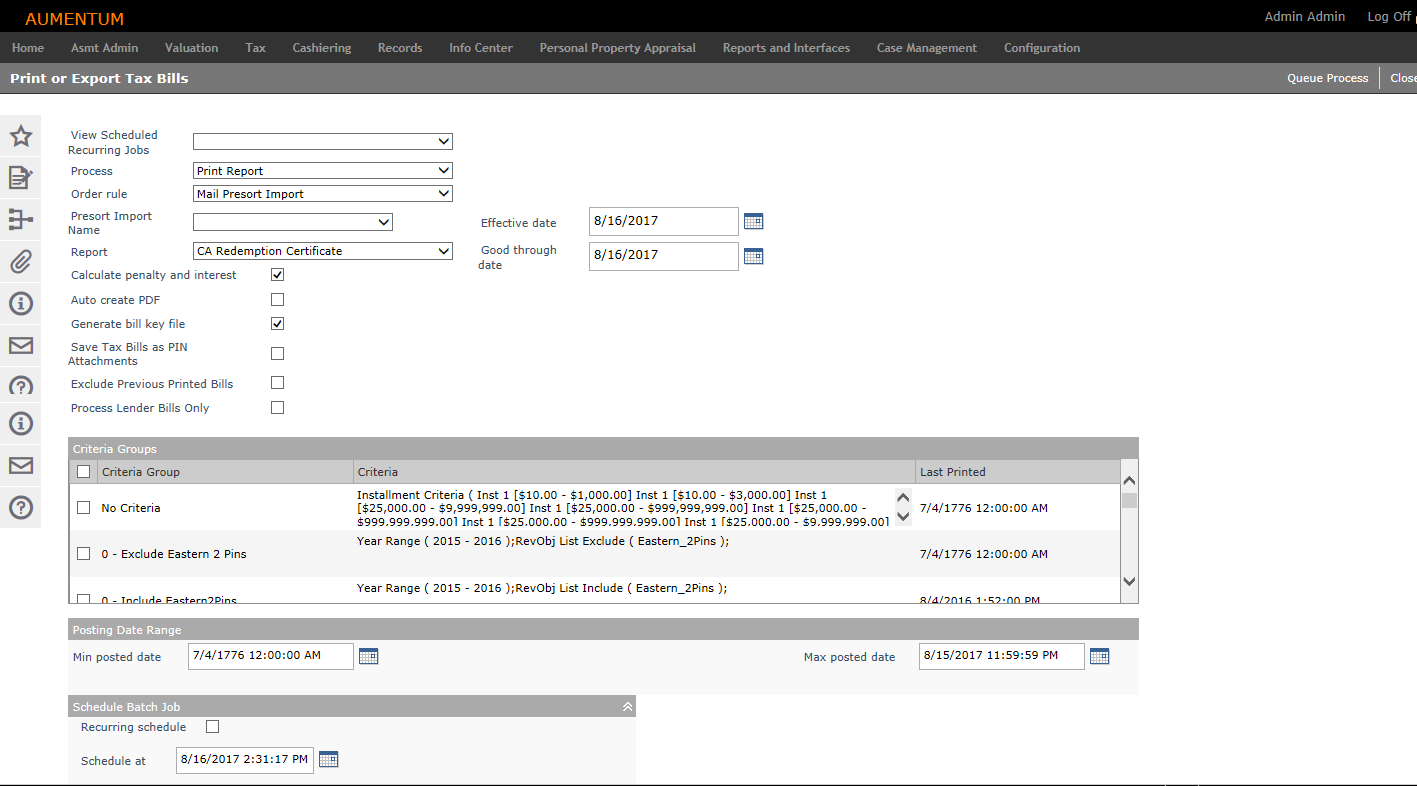Click into the Schedule at date field
1417x786 pixels.
click(x=244, y=760)
